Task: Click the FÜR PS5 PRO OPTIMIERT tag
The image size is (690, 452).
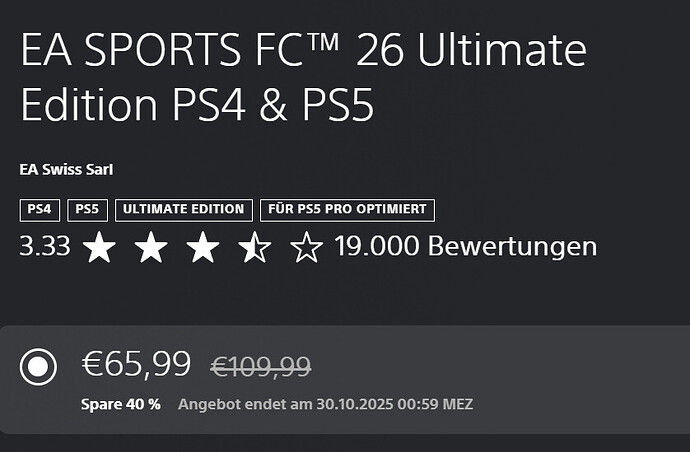Action: pos(347,210)
